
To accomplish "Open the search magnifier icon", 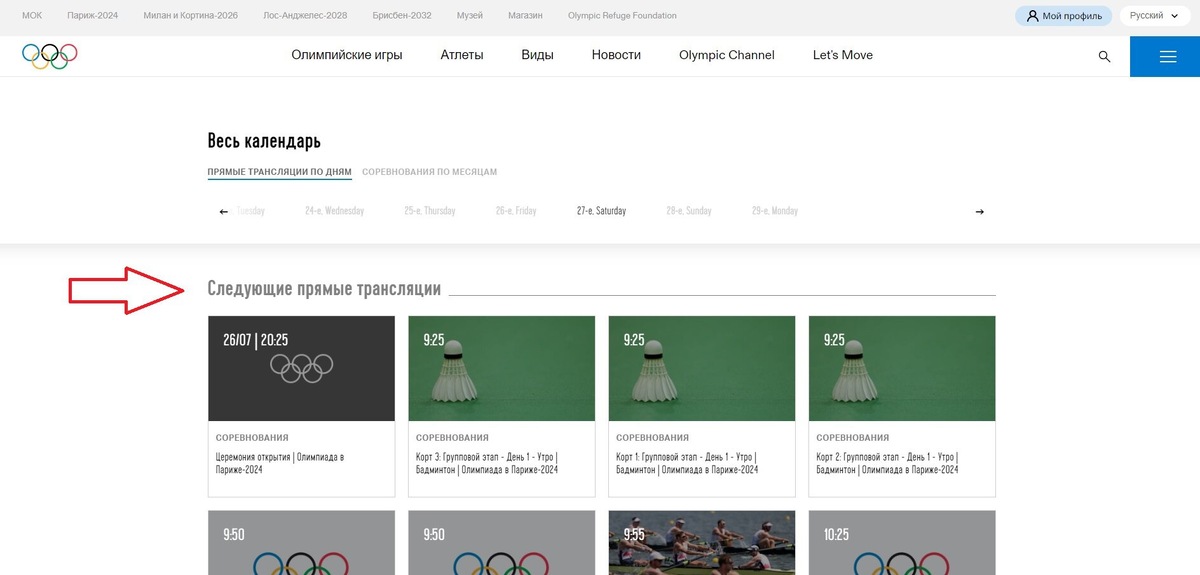I will (1104, 56).
